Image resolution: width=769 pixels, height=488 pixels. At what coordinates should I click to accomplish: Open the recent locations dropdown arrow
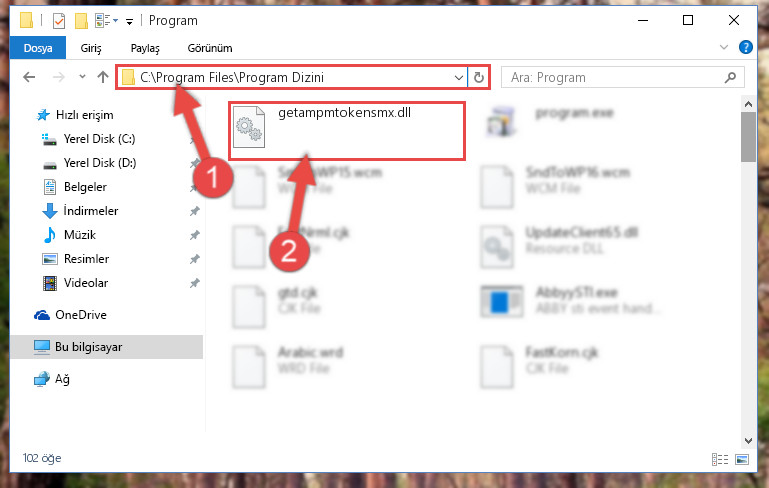[82, 77]
